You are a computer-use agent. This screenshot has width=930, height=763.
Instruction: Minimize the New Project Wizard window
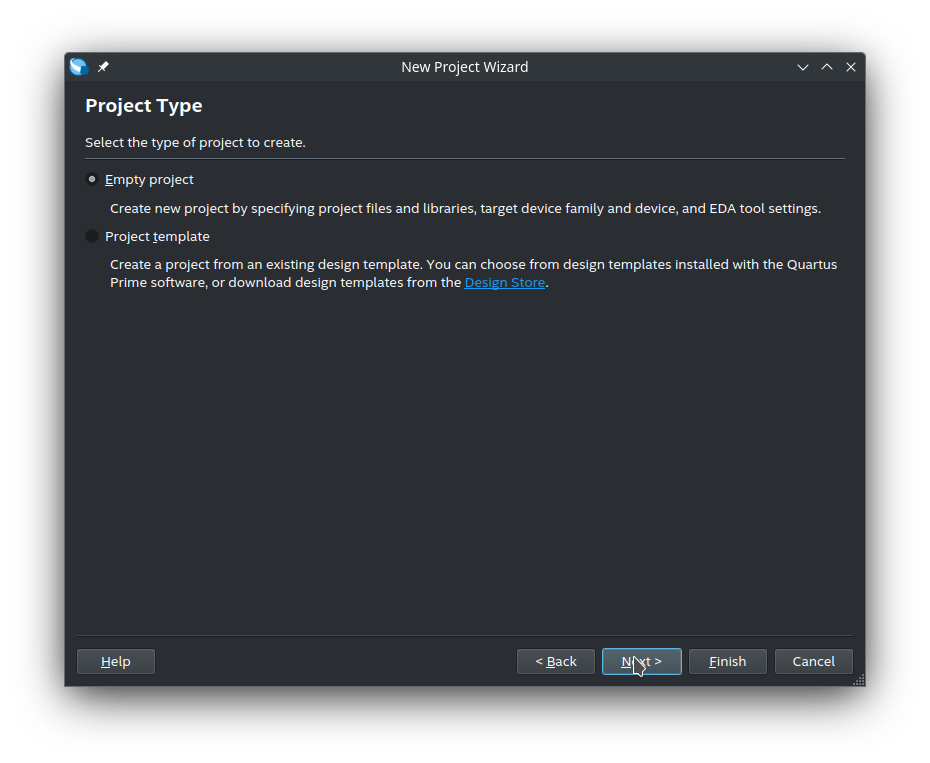802,67
